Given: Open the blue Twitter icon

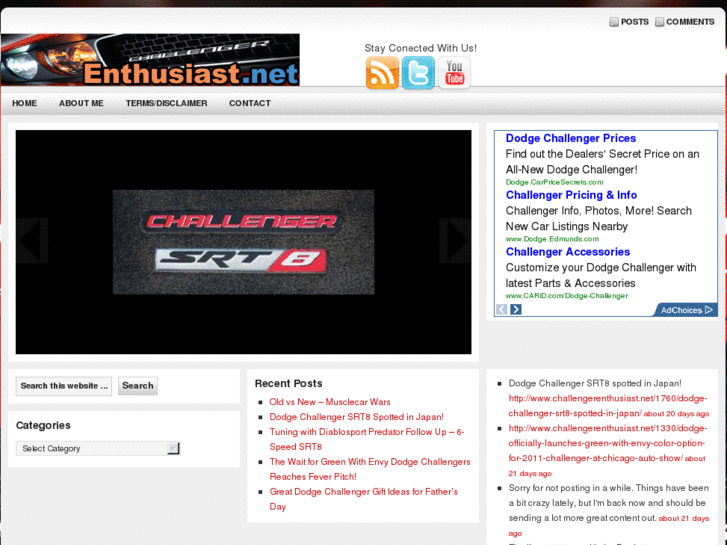Looking at the screenshot, I should point(418,73).
